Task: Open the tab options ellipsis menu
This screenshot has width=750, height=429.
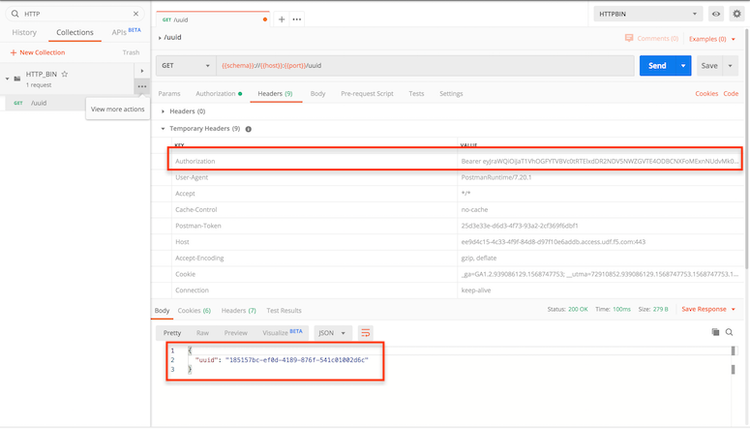Action: [x=297, y=19]
